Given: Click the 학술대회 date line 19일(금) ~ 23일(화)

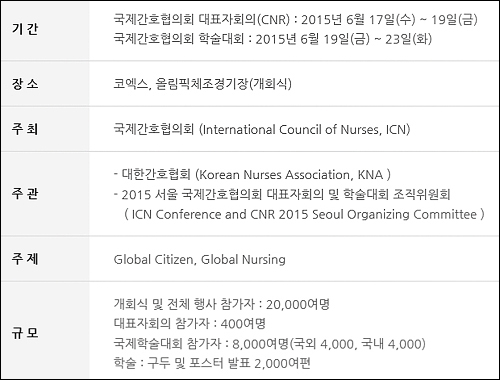Looking at the screenshot, I should point(273,39).
